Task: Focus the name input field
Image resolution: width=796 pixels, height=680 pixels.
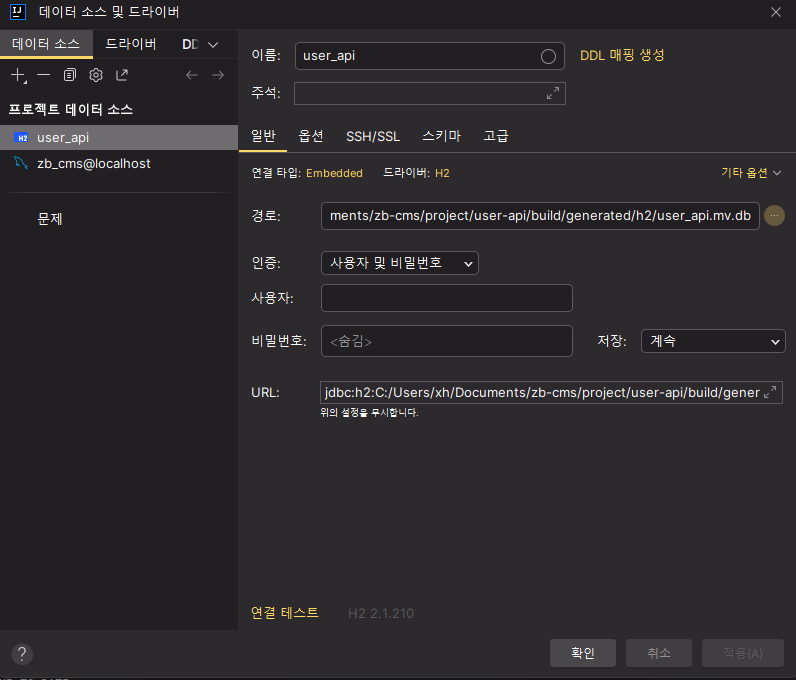Action: tap(429, 56)
